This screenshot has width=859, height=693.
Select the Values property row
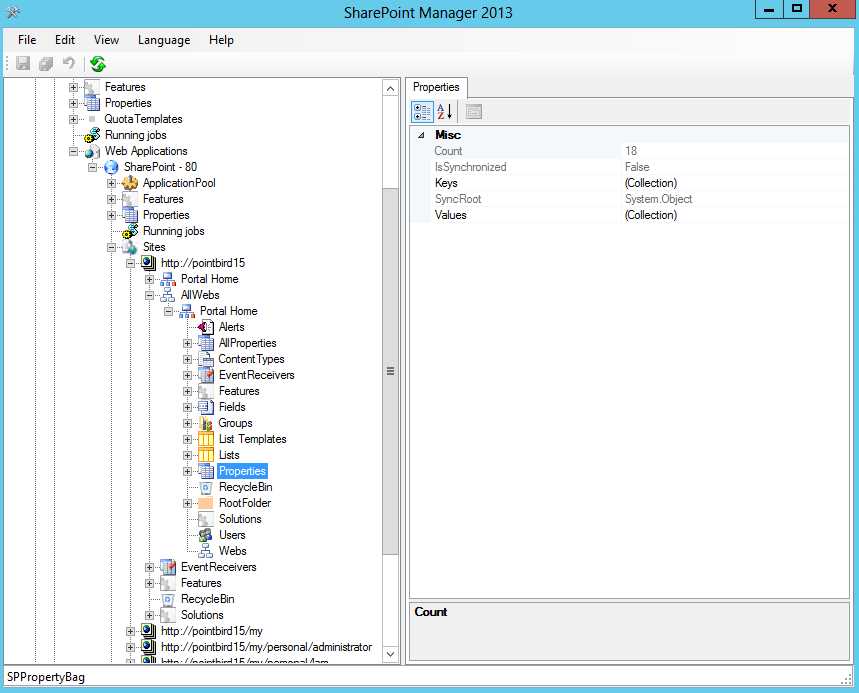pos(629,215)
